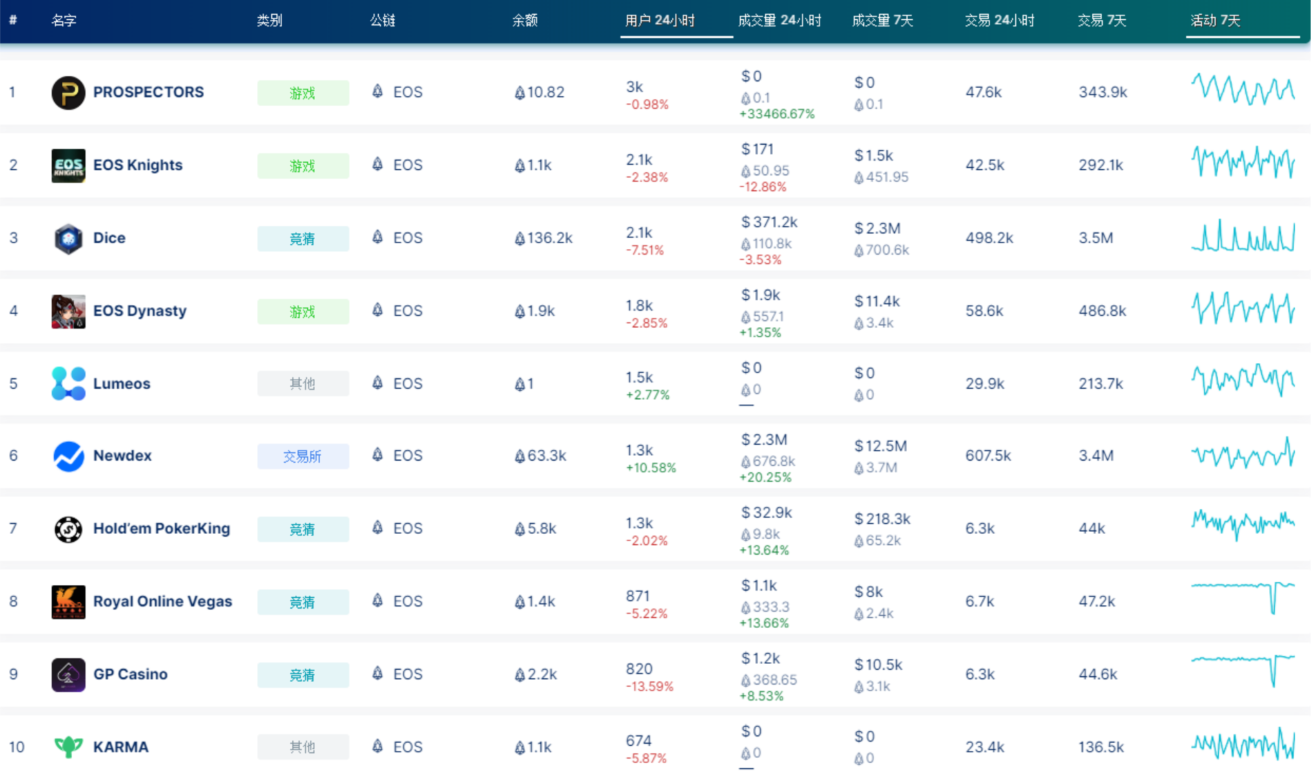Viewport: 1314px width, 777px height.
Task: Click the EOS chain icon in PROSPECTORS row
Action: tap(378, 91)
